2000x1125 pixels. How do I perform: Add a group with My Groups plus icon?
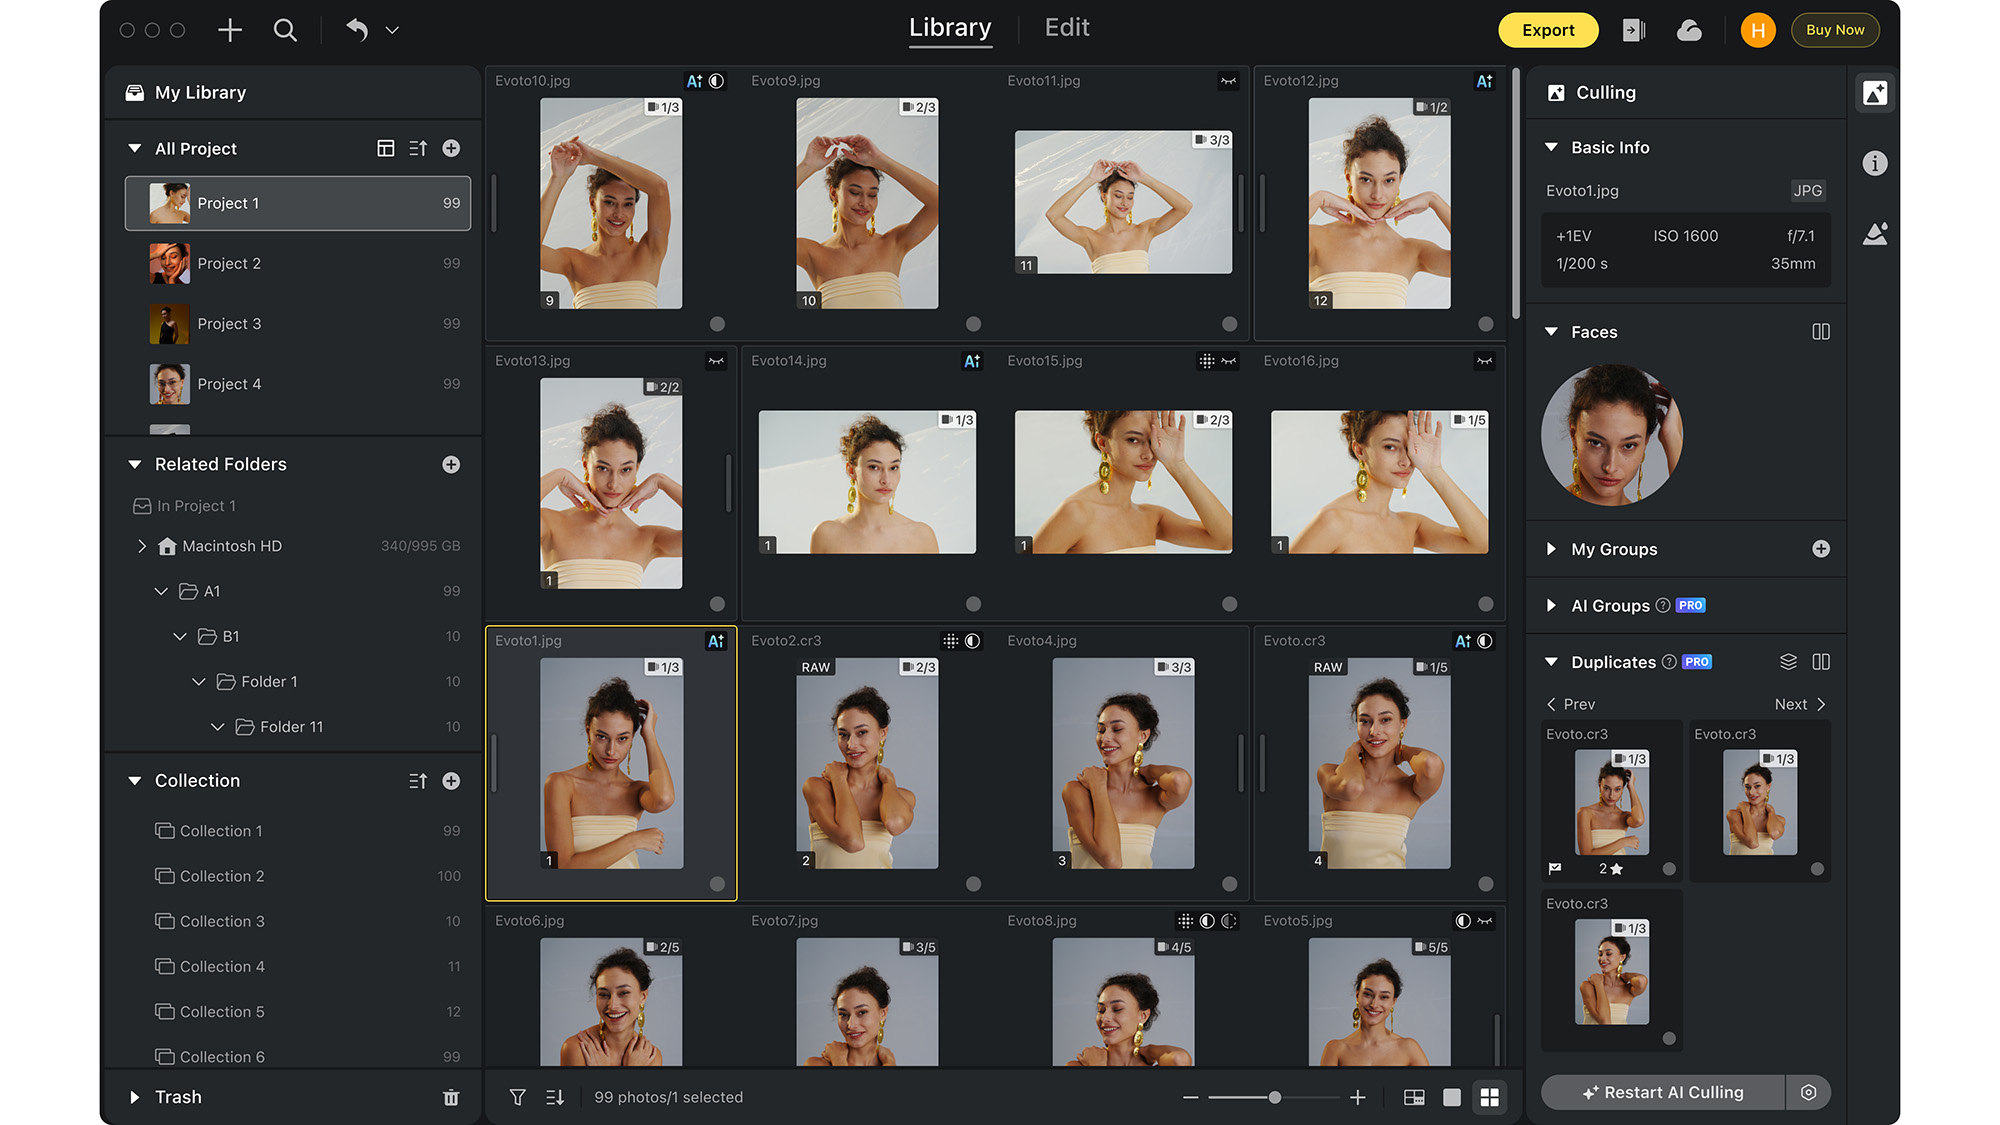pyautogui.click(x=1821, y=549)
